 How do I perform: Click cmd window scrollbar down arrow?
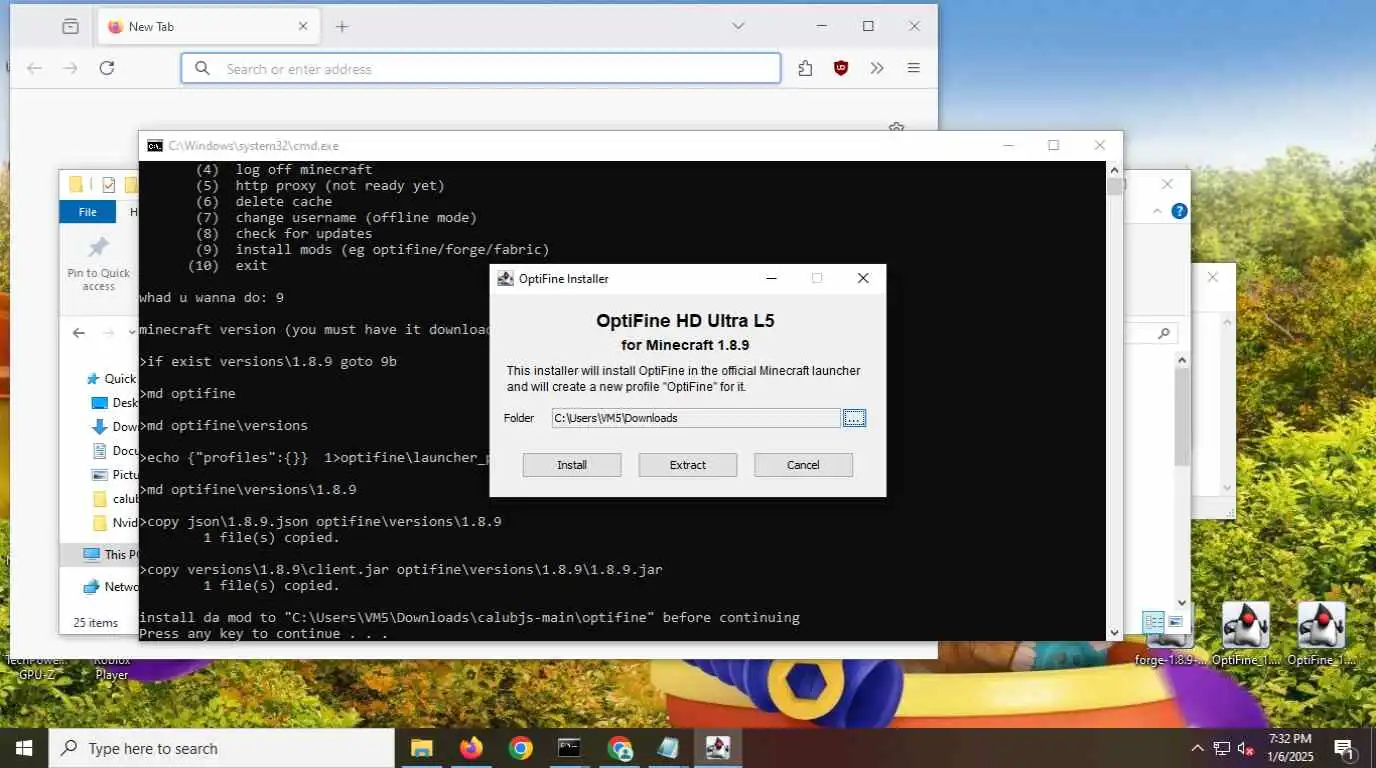[x=1114, y=632]
